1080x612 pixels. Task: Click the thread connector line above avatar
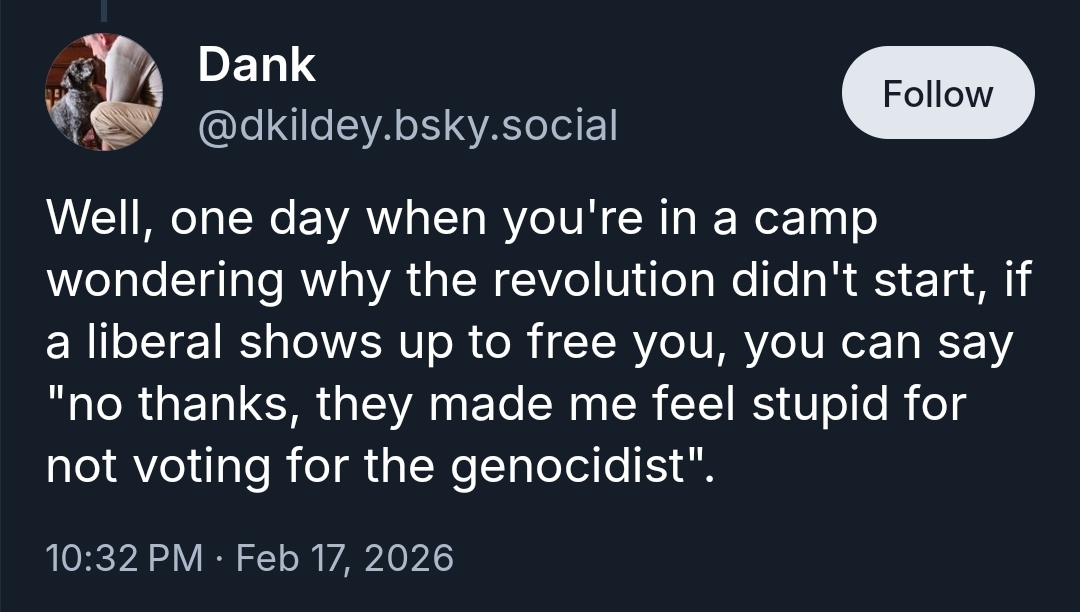tap(103, 10)
